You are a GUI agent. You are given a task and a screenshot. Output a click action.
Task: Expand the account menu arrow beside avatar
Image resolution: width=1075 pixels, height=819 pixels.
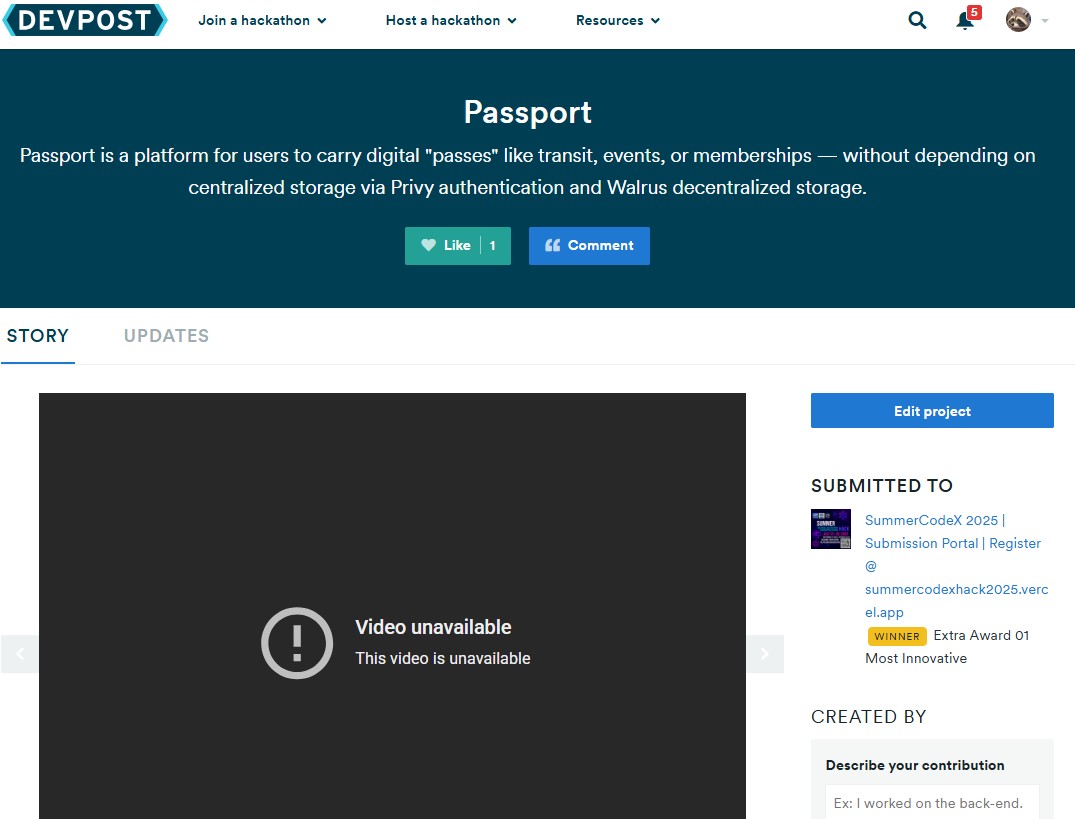(1045, 21)
